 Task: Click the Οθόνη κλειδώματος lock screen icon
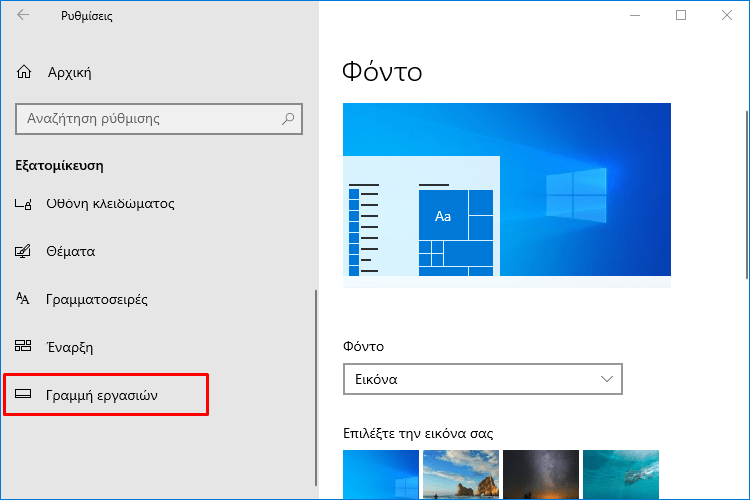coord(23,204)
